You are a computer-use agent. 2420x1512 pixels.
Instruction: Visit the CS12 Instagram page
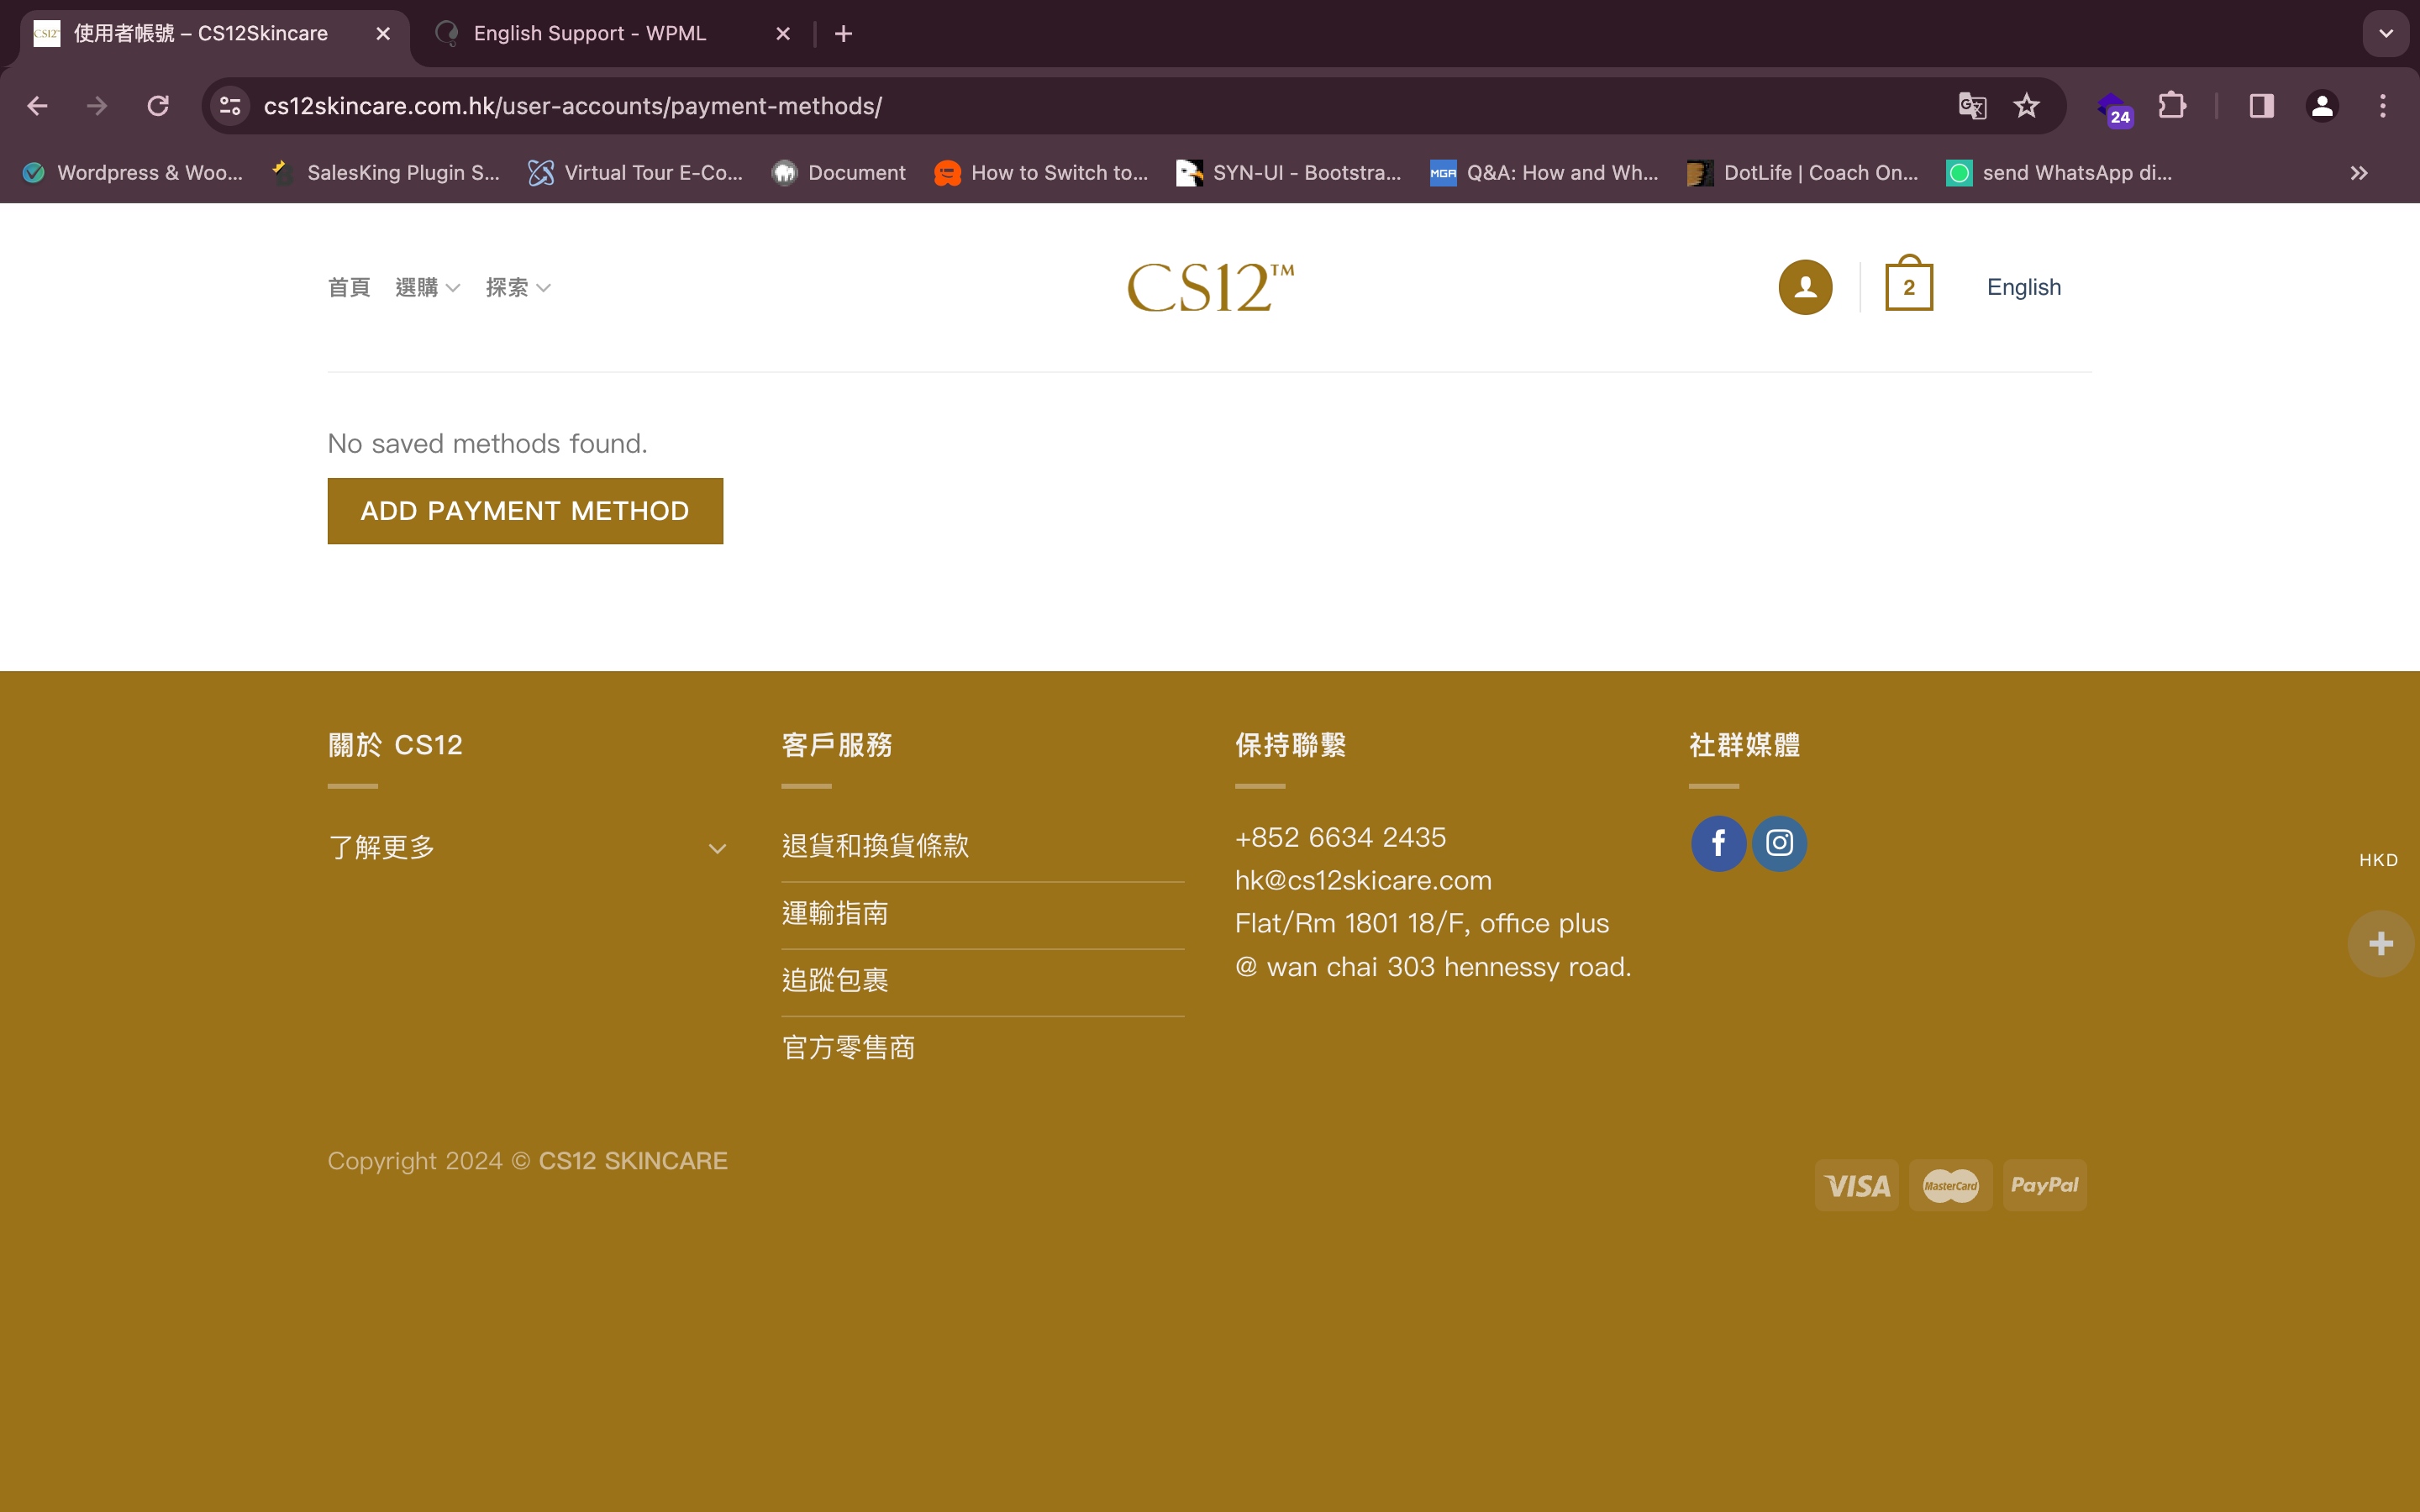click(x=1779, y=843)
